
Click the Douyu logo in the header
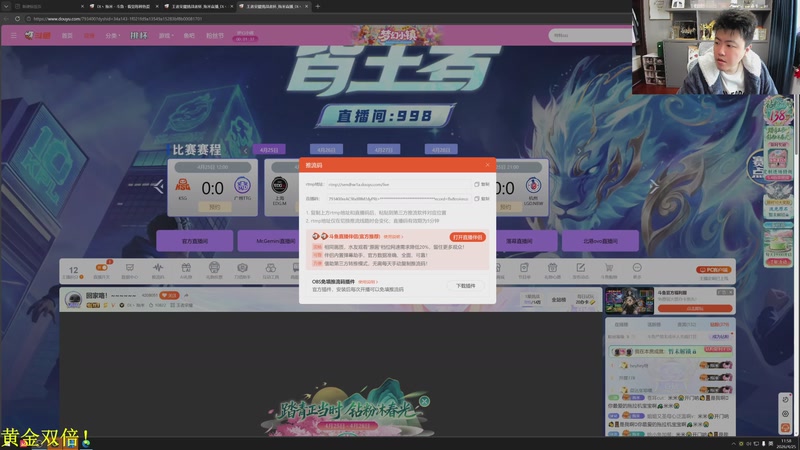click(x=38, y=35)
